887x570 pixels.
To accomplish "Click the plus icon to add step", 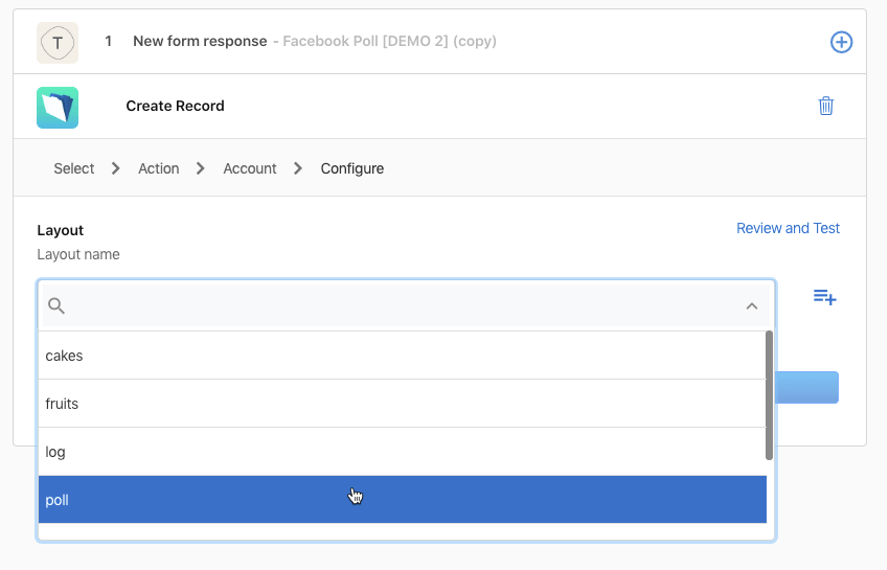I will [841, 42].
